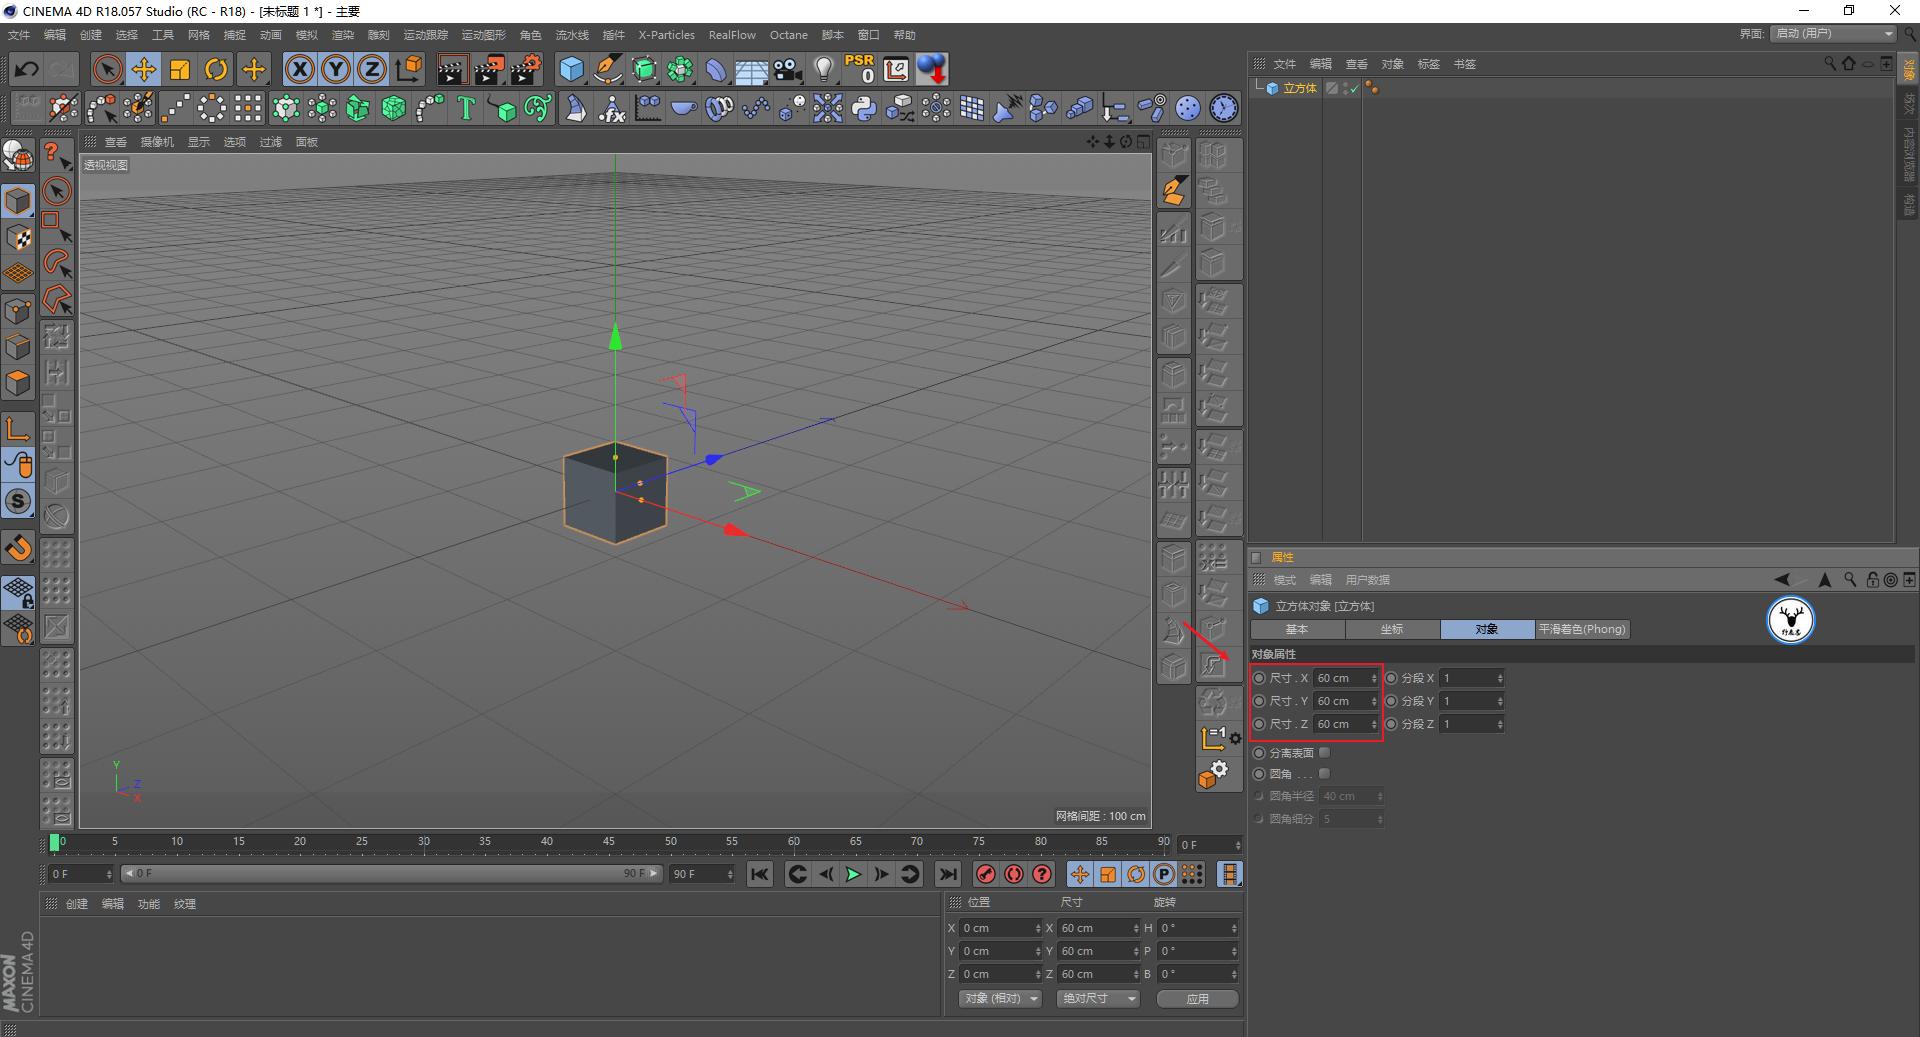Click the Undo arrow icon
Screen dimensions: 1920x1037
(26, 69)
